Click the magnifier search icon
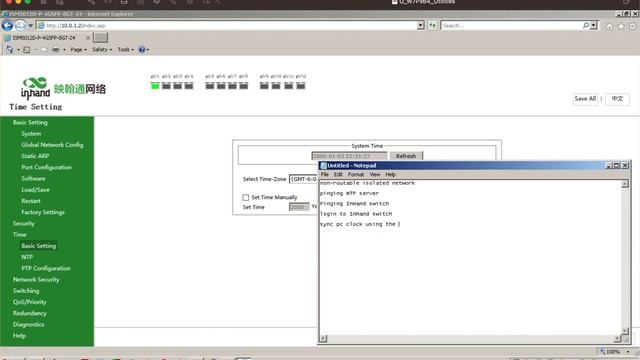 coord(586,25)
